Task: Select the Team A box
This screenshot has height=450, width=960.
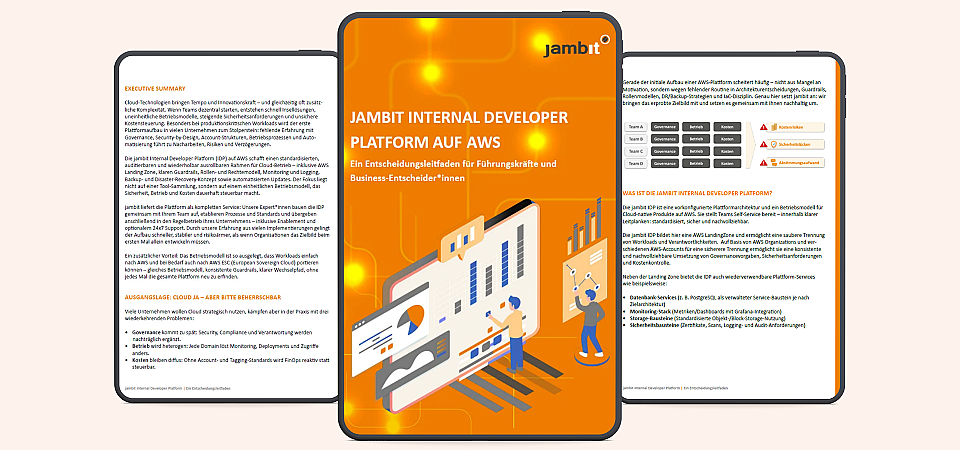Action: pyautogui.click(x=636, y=127)
